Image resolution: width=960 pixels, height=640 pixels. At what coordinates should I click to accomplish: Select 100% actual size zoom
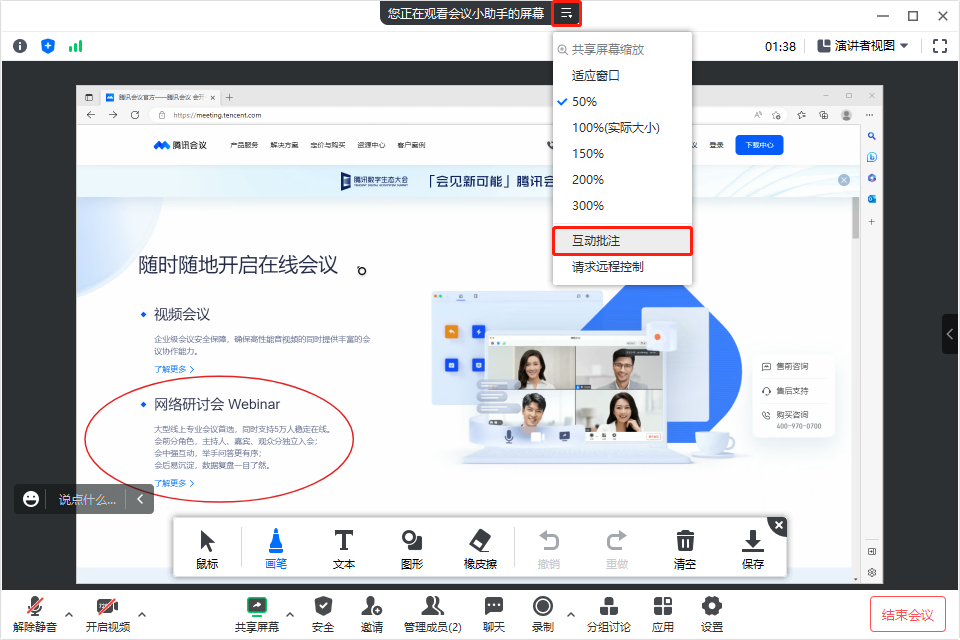click(x=622, y=127)
